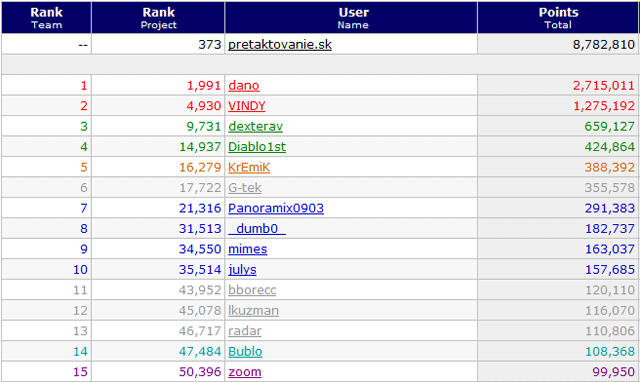Image resolution: width=640 pixels, height=382 pixels.
Task: Select _dumb0_'s points 182,737
Action: pyautogui.click(x=610, y=229)
